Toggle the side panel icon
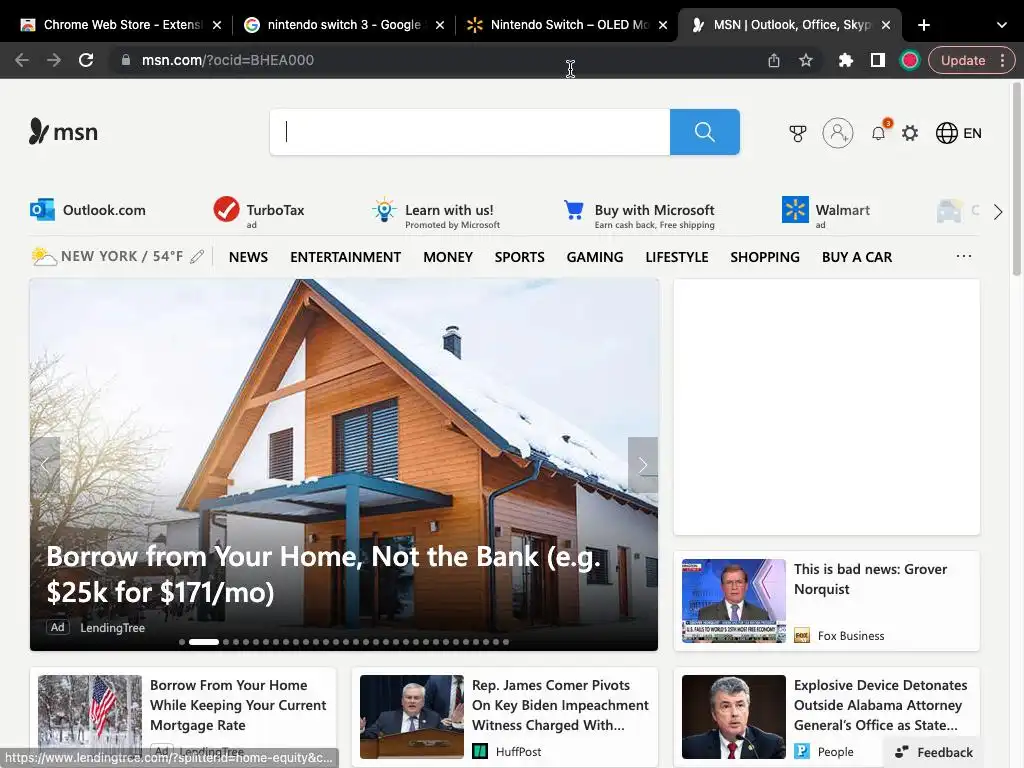The image size is (1024, 768). pos(878,60)
